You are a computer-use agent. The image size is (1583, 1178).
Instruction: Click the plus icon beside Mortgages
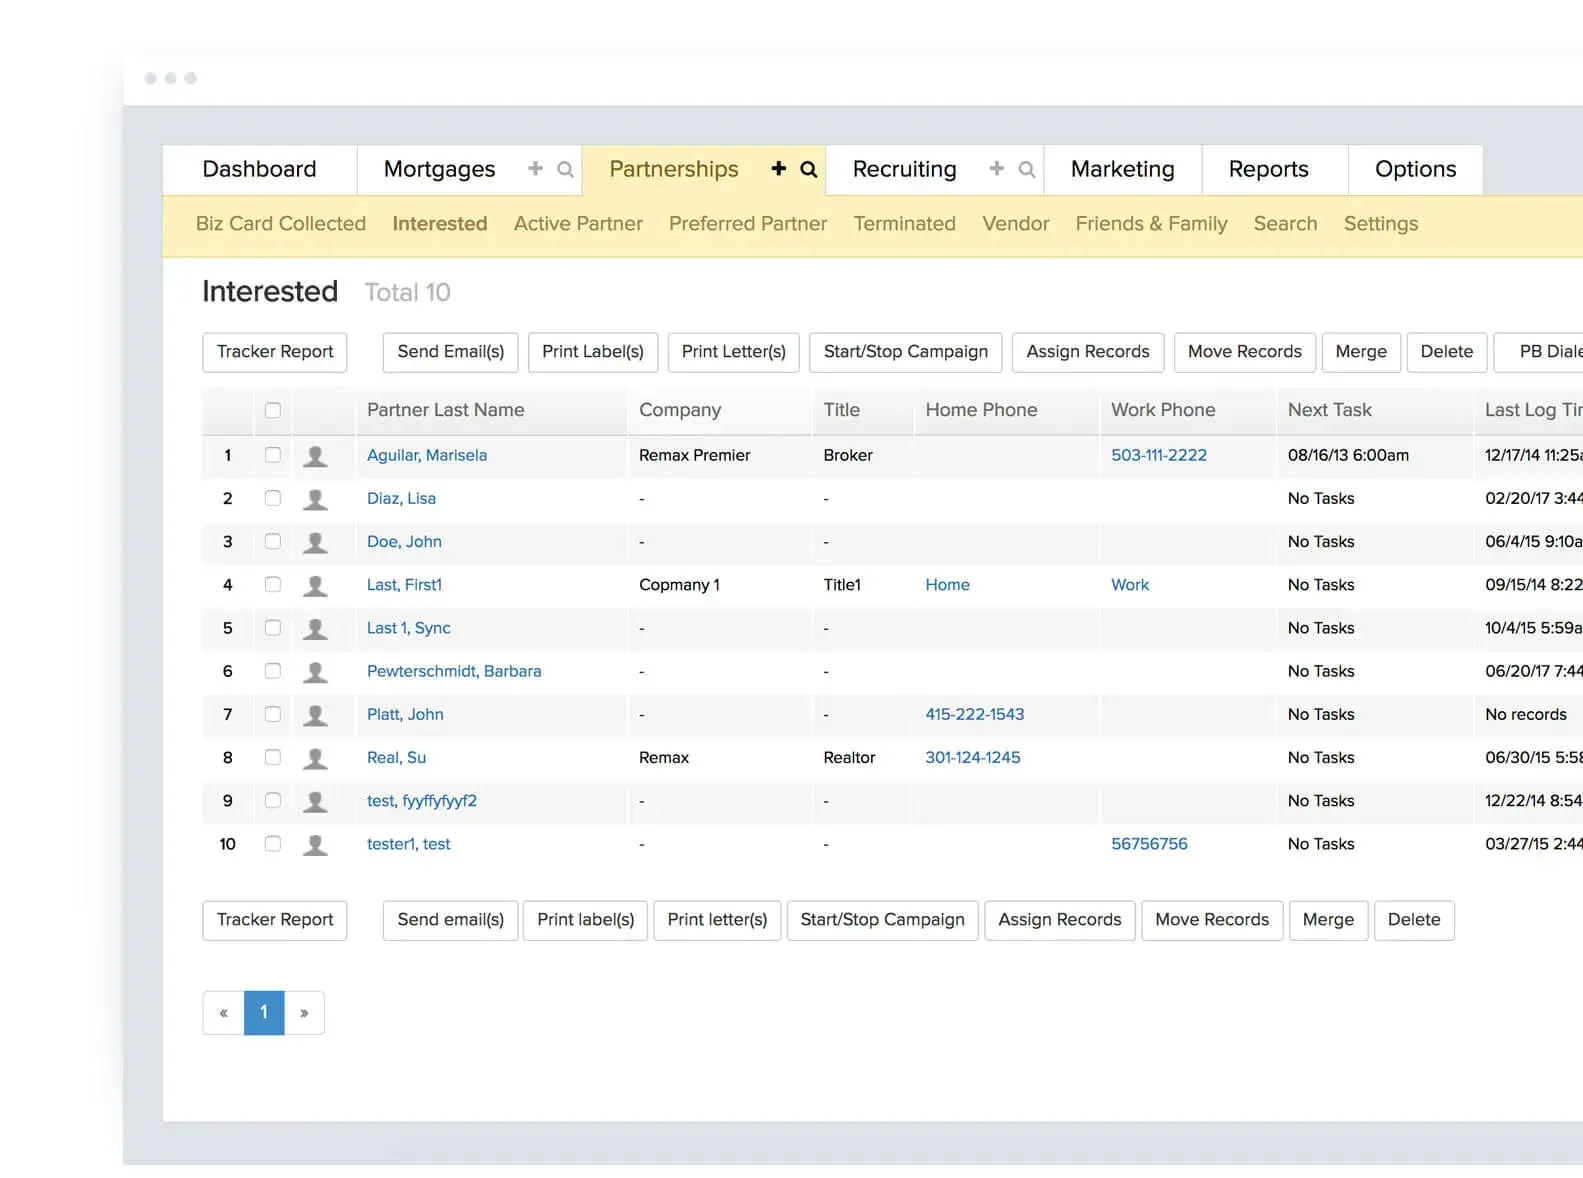[x=535, y=169]
